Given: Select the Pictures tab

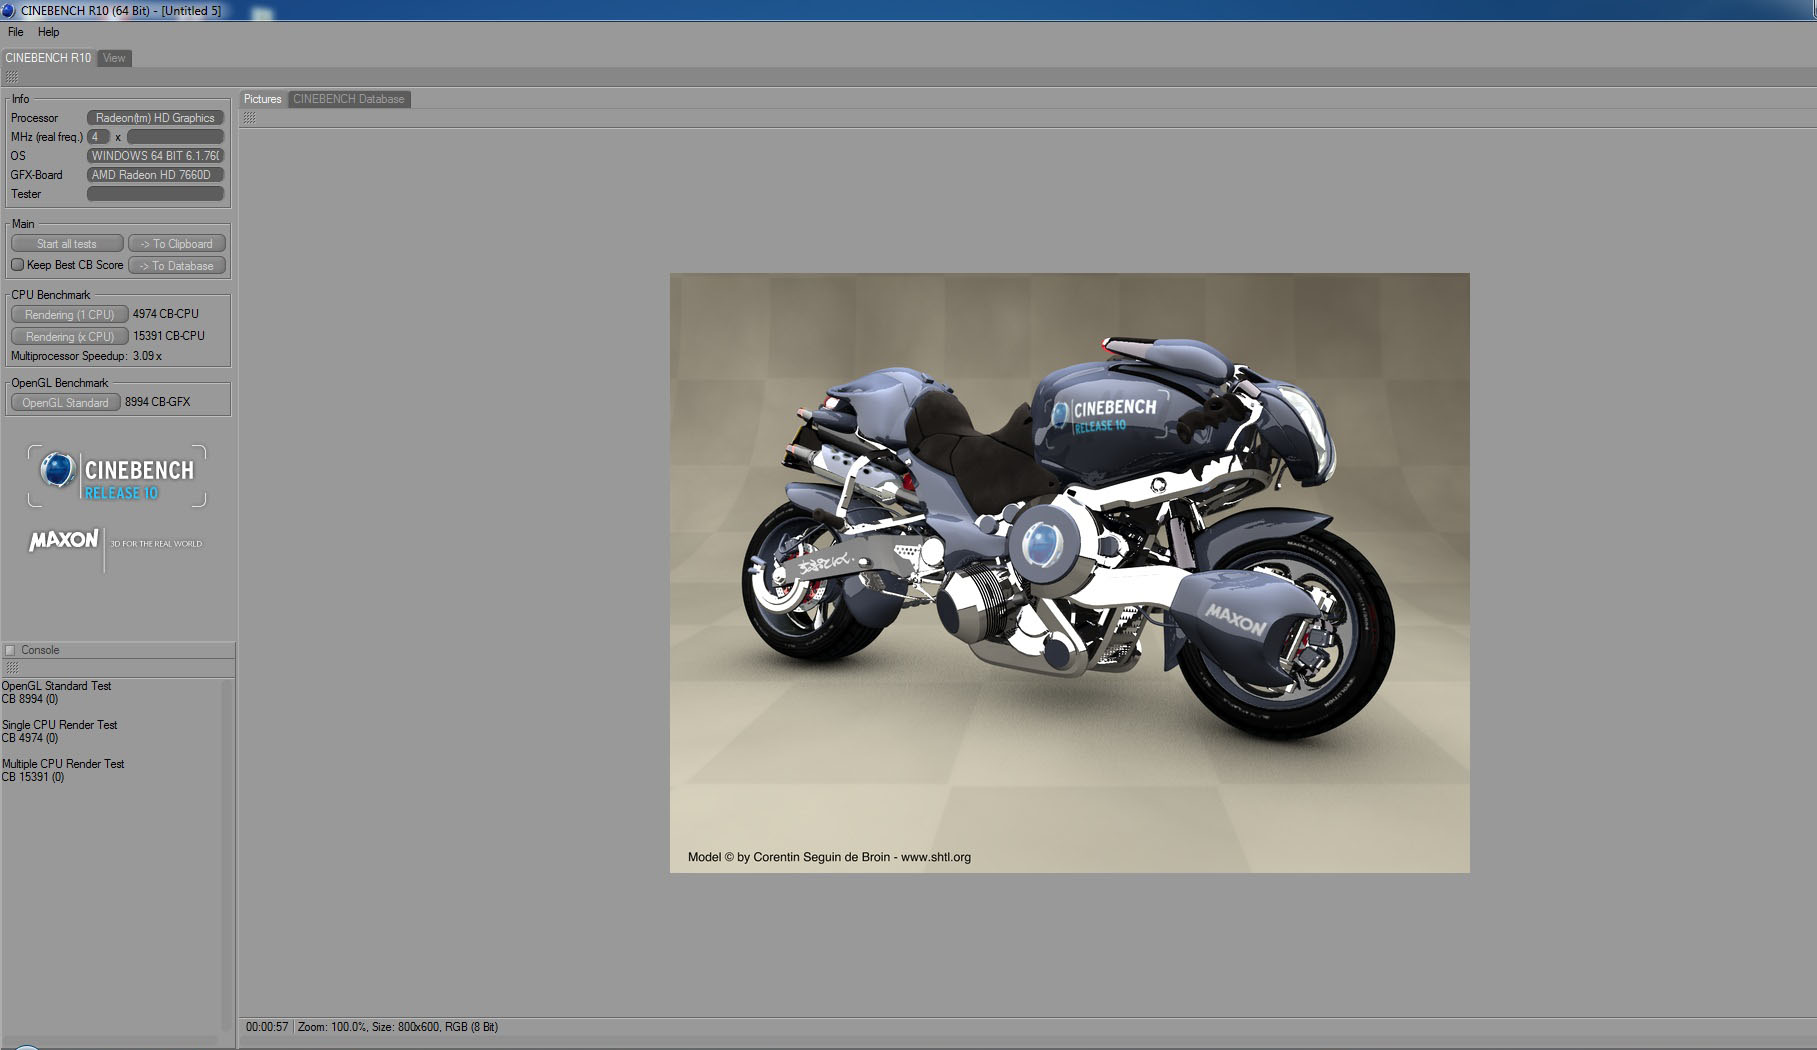Looking at the screenshot, I should click(263, 99).
